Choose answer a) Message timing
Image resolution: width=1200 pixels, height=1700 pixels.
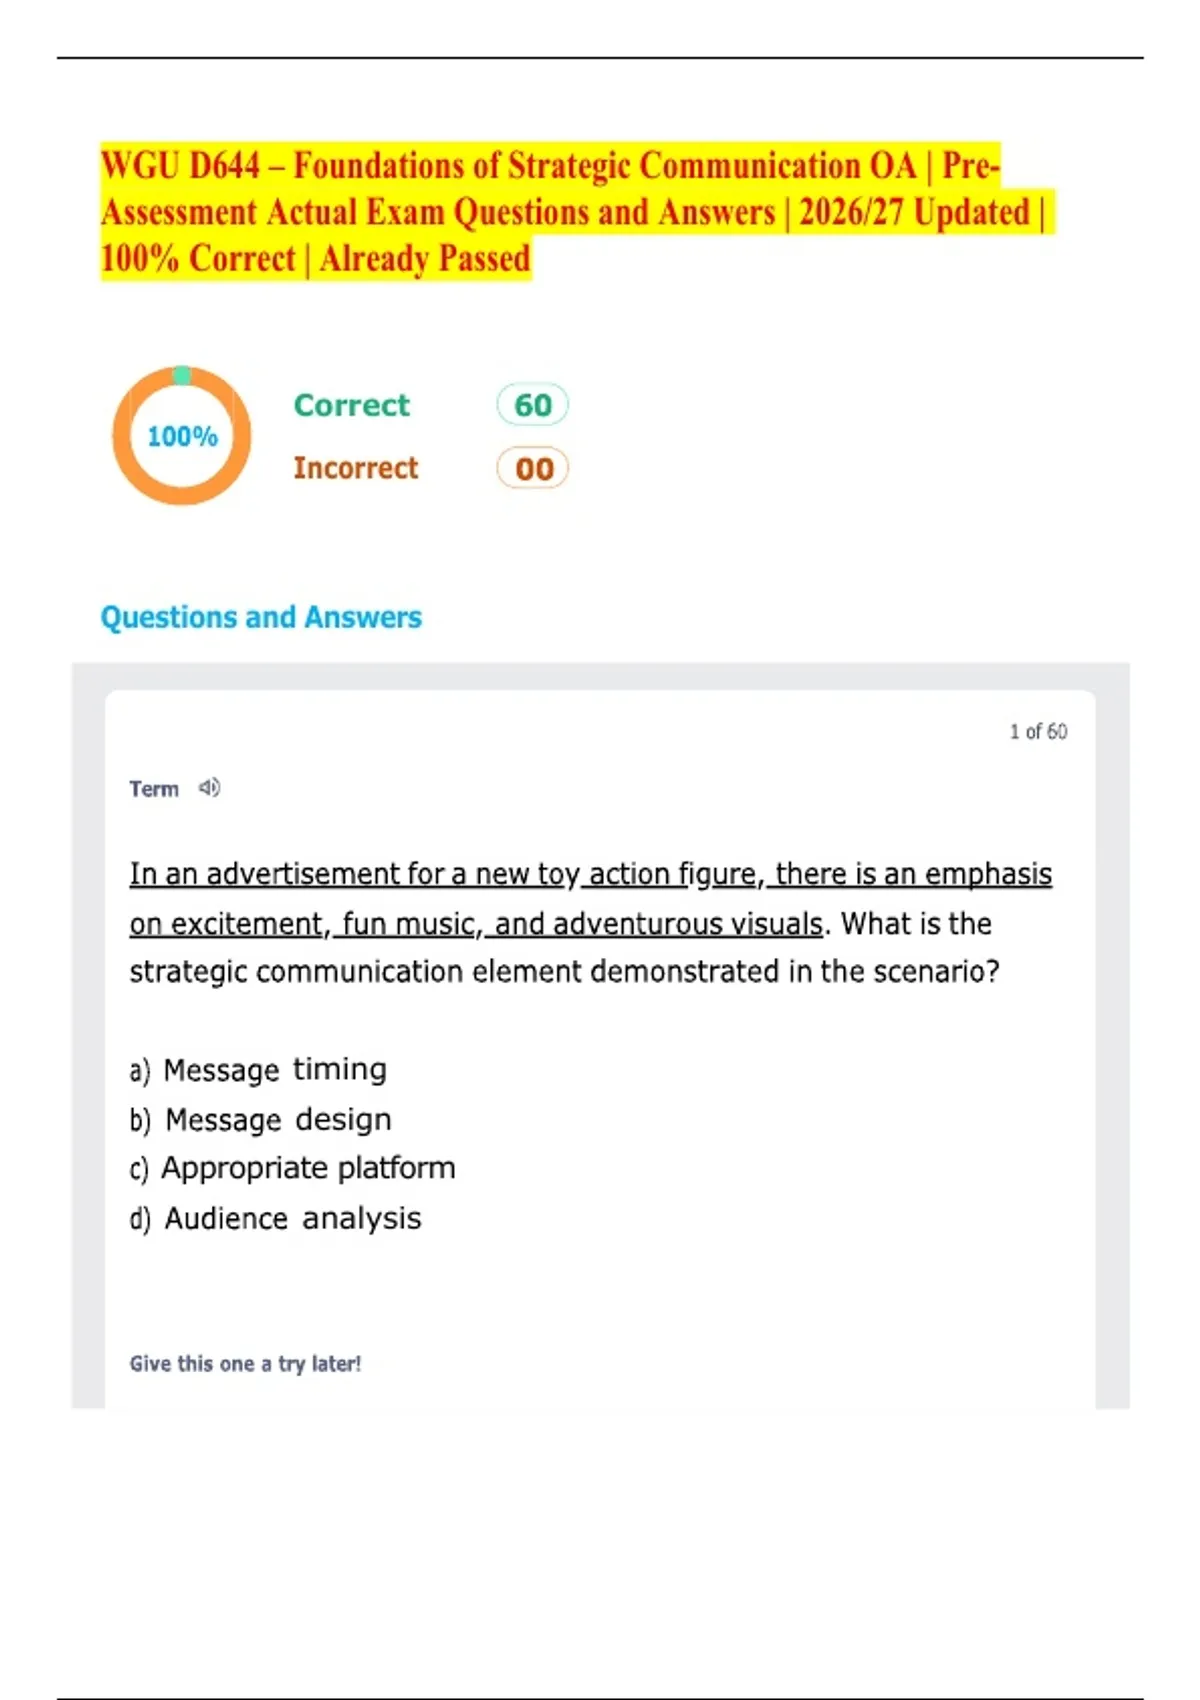[x=258, y=1070]
